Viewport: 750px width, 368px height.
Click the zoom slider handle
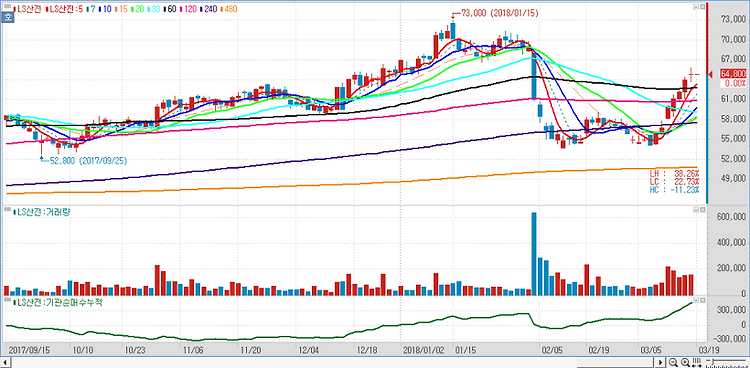click(713, 362)
